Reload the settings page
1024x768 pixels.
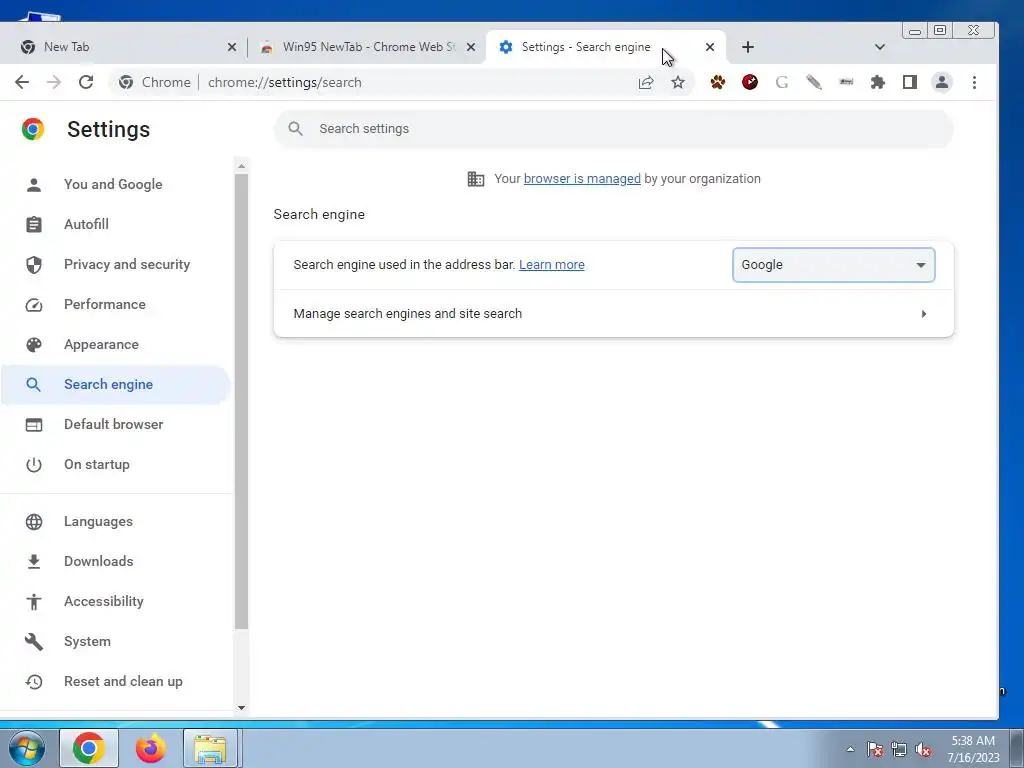point(86,82)
